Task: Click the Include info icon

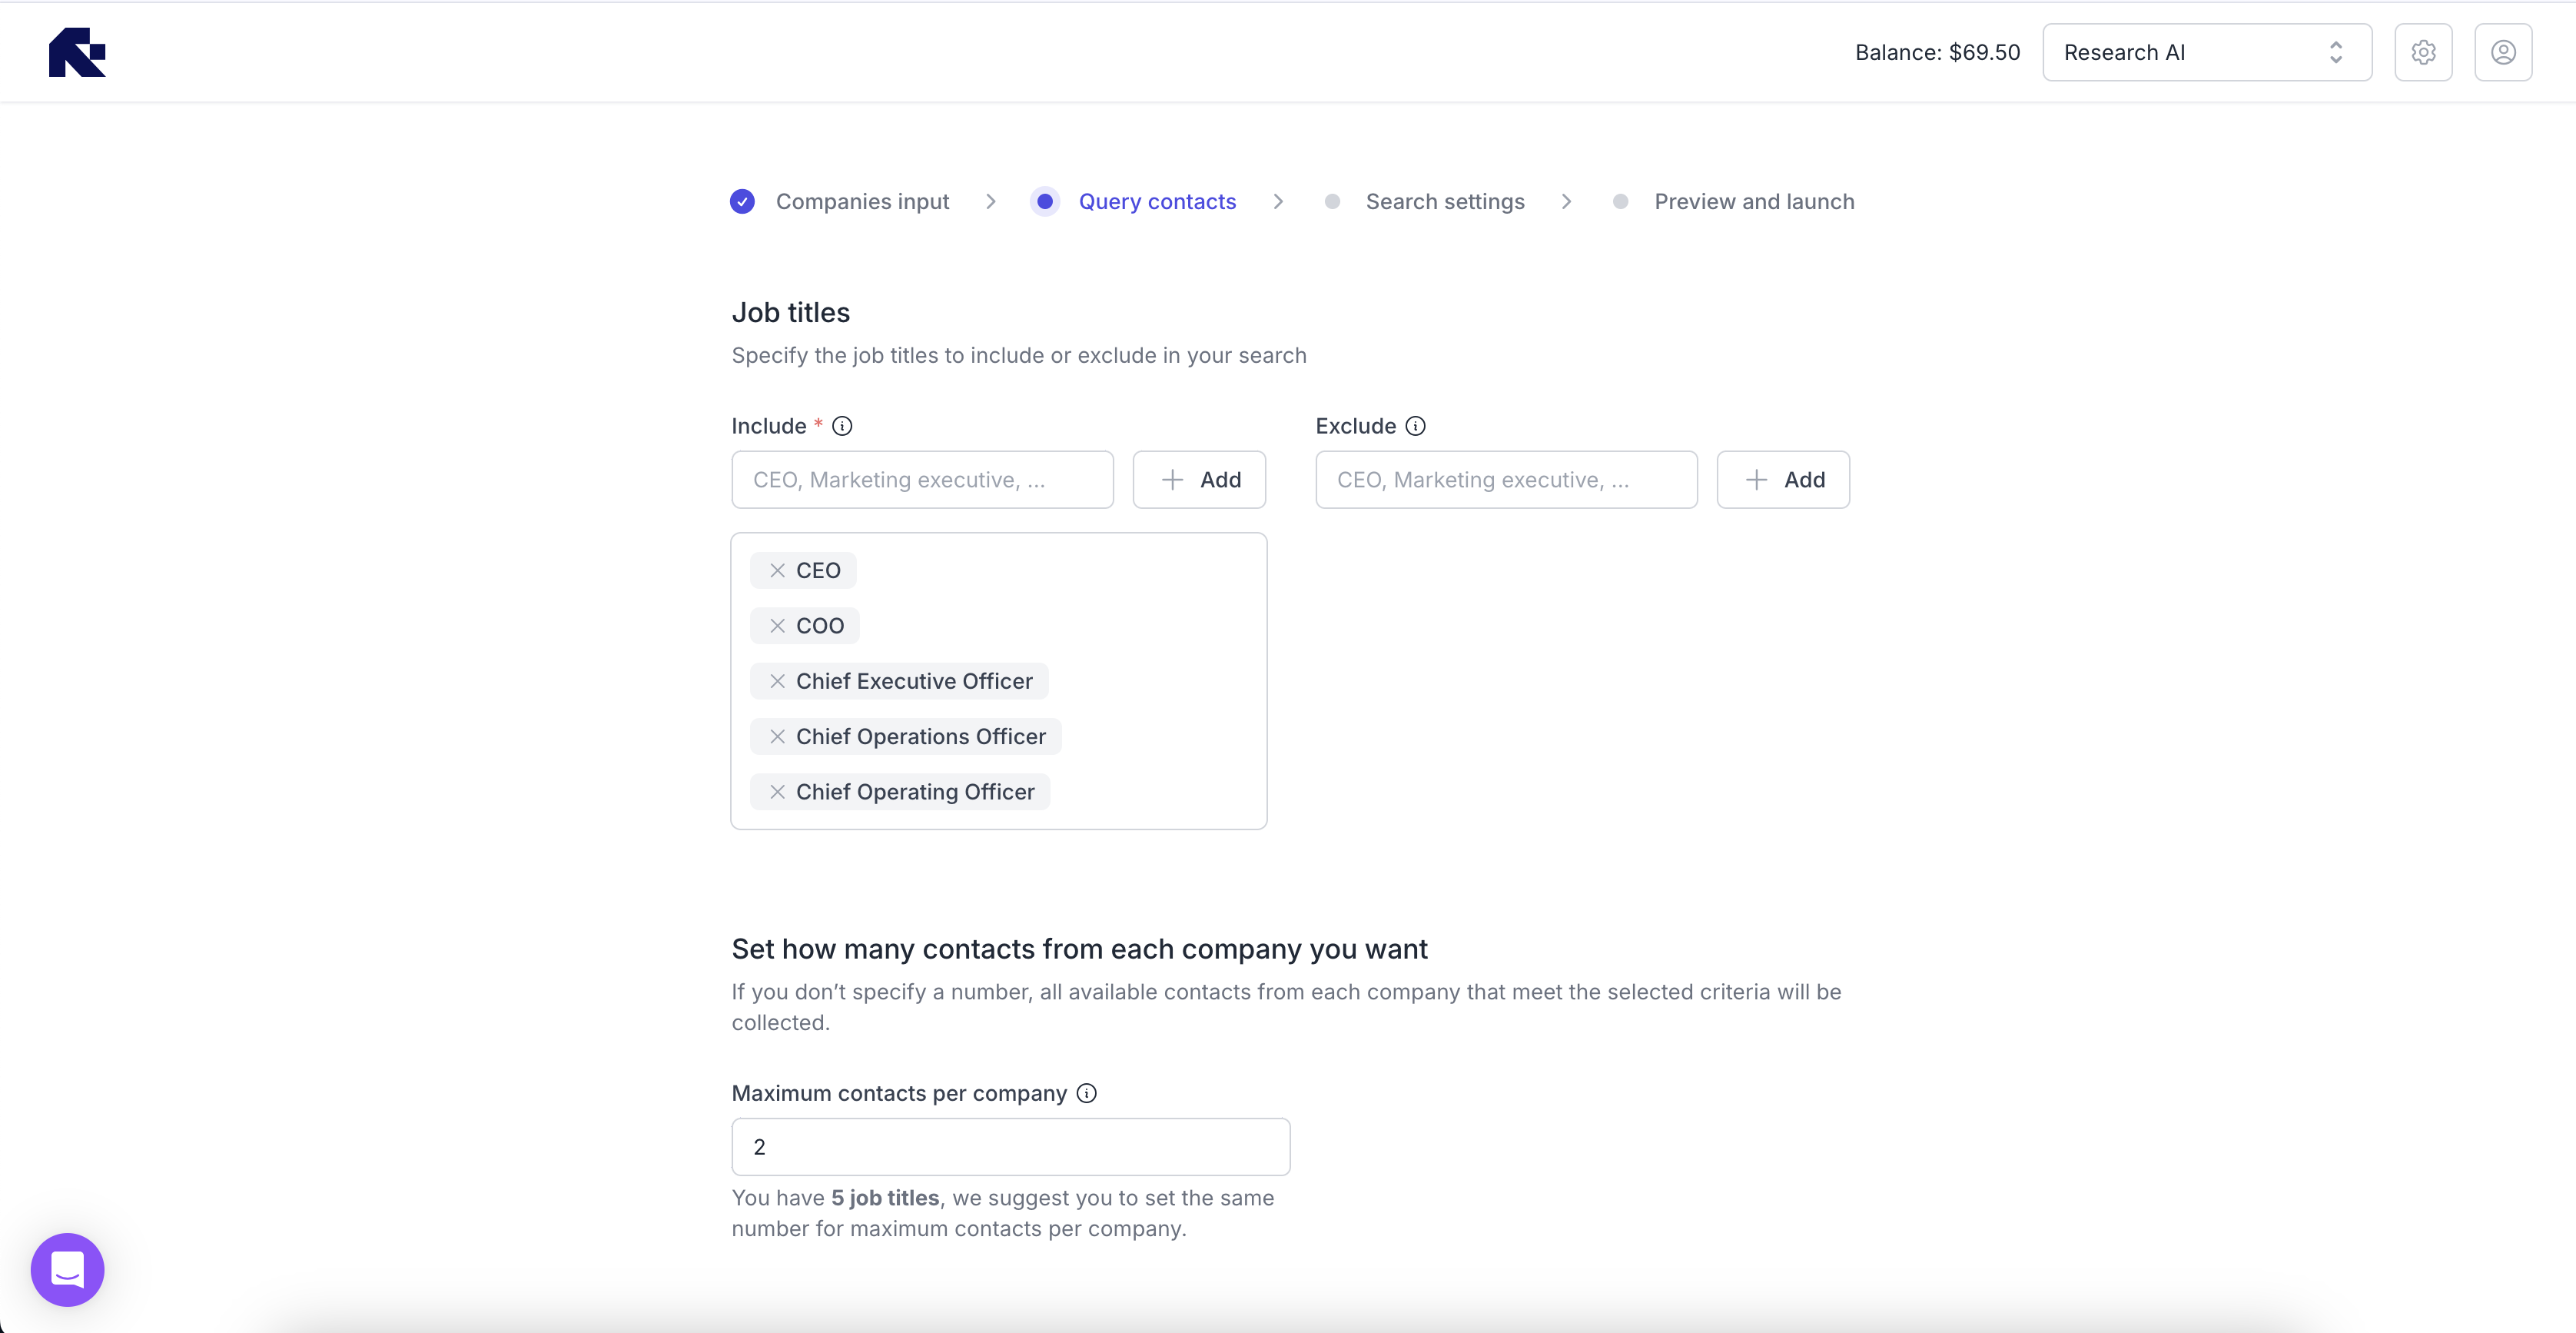Action: click(x=842, y=426)
